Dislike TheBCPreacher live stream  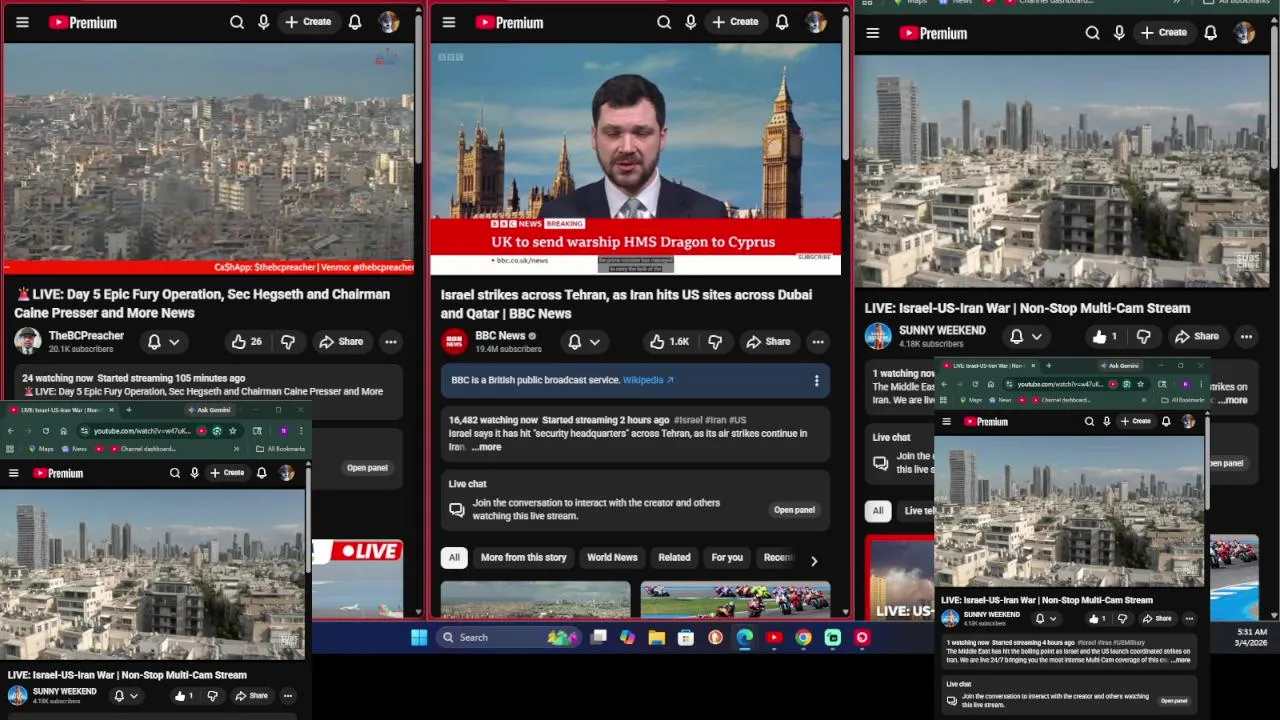(x=288, y=342)
